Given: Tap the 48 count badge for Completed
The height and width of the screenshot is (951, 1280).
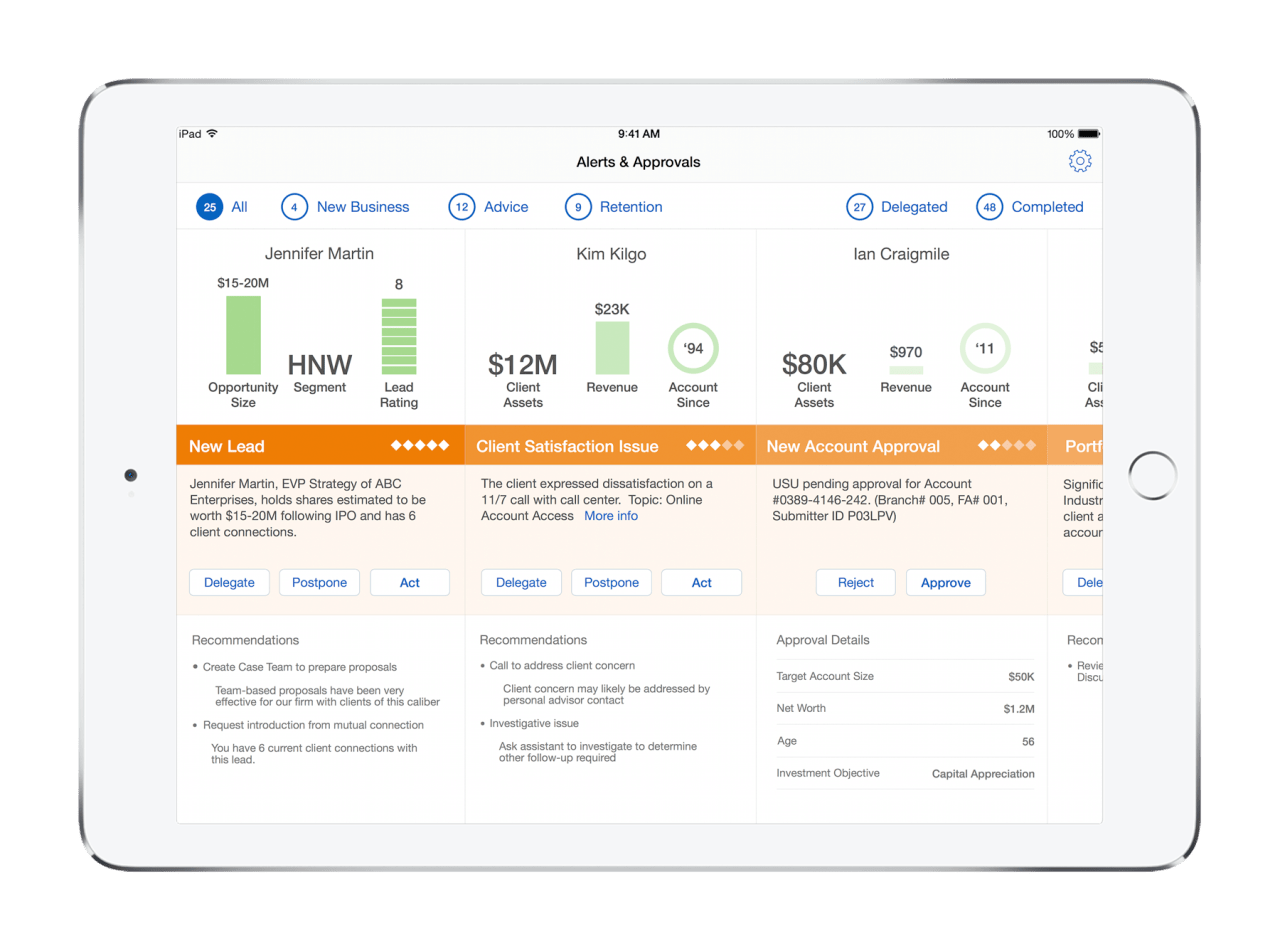Looking at the screenshot, I should click(989, 207).
